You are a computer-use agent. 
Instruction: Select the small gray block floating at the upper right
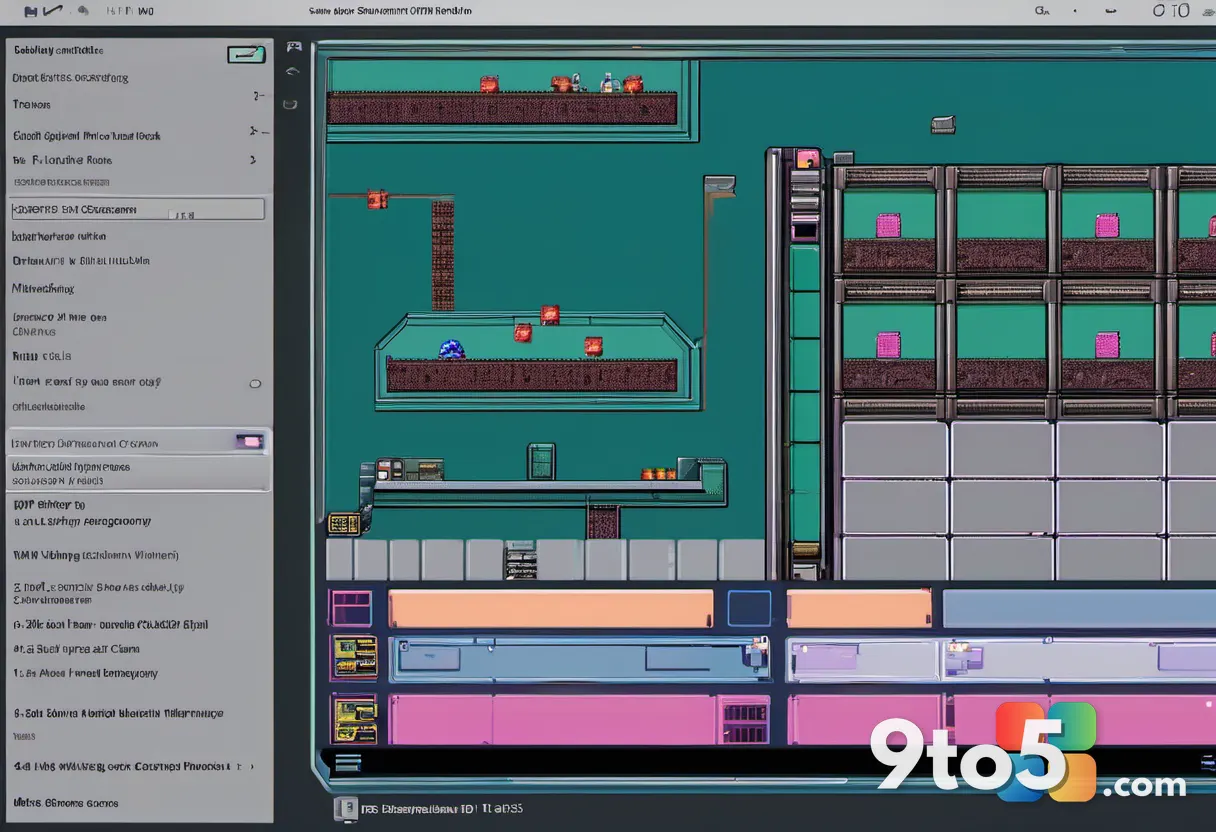[943, 124]
